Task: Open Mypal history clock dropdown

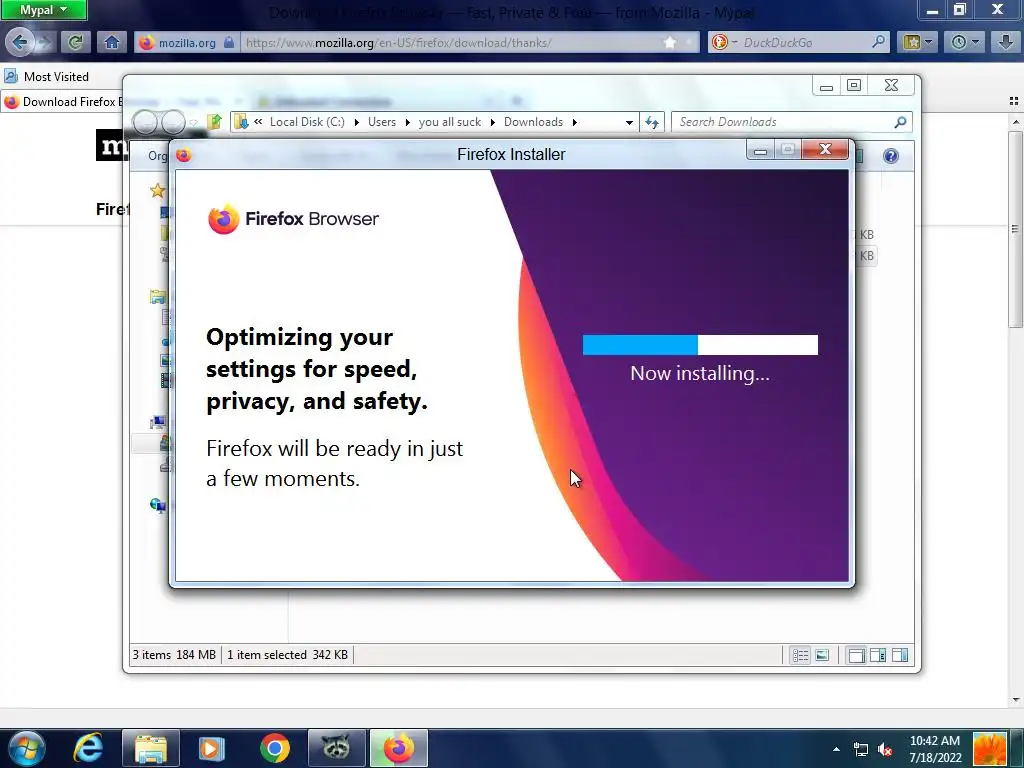Action: click(965, 42)
